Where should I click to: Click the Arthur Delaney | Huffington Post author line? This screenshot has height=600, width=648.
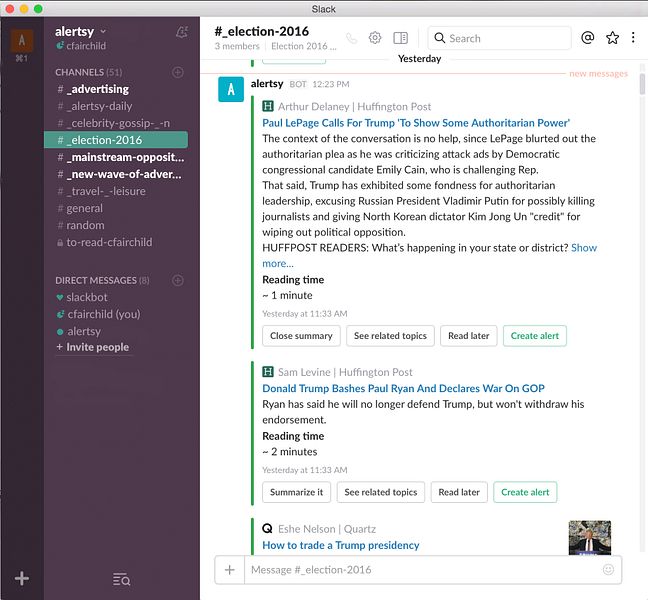pyautogui.click(x=354, y=107)
